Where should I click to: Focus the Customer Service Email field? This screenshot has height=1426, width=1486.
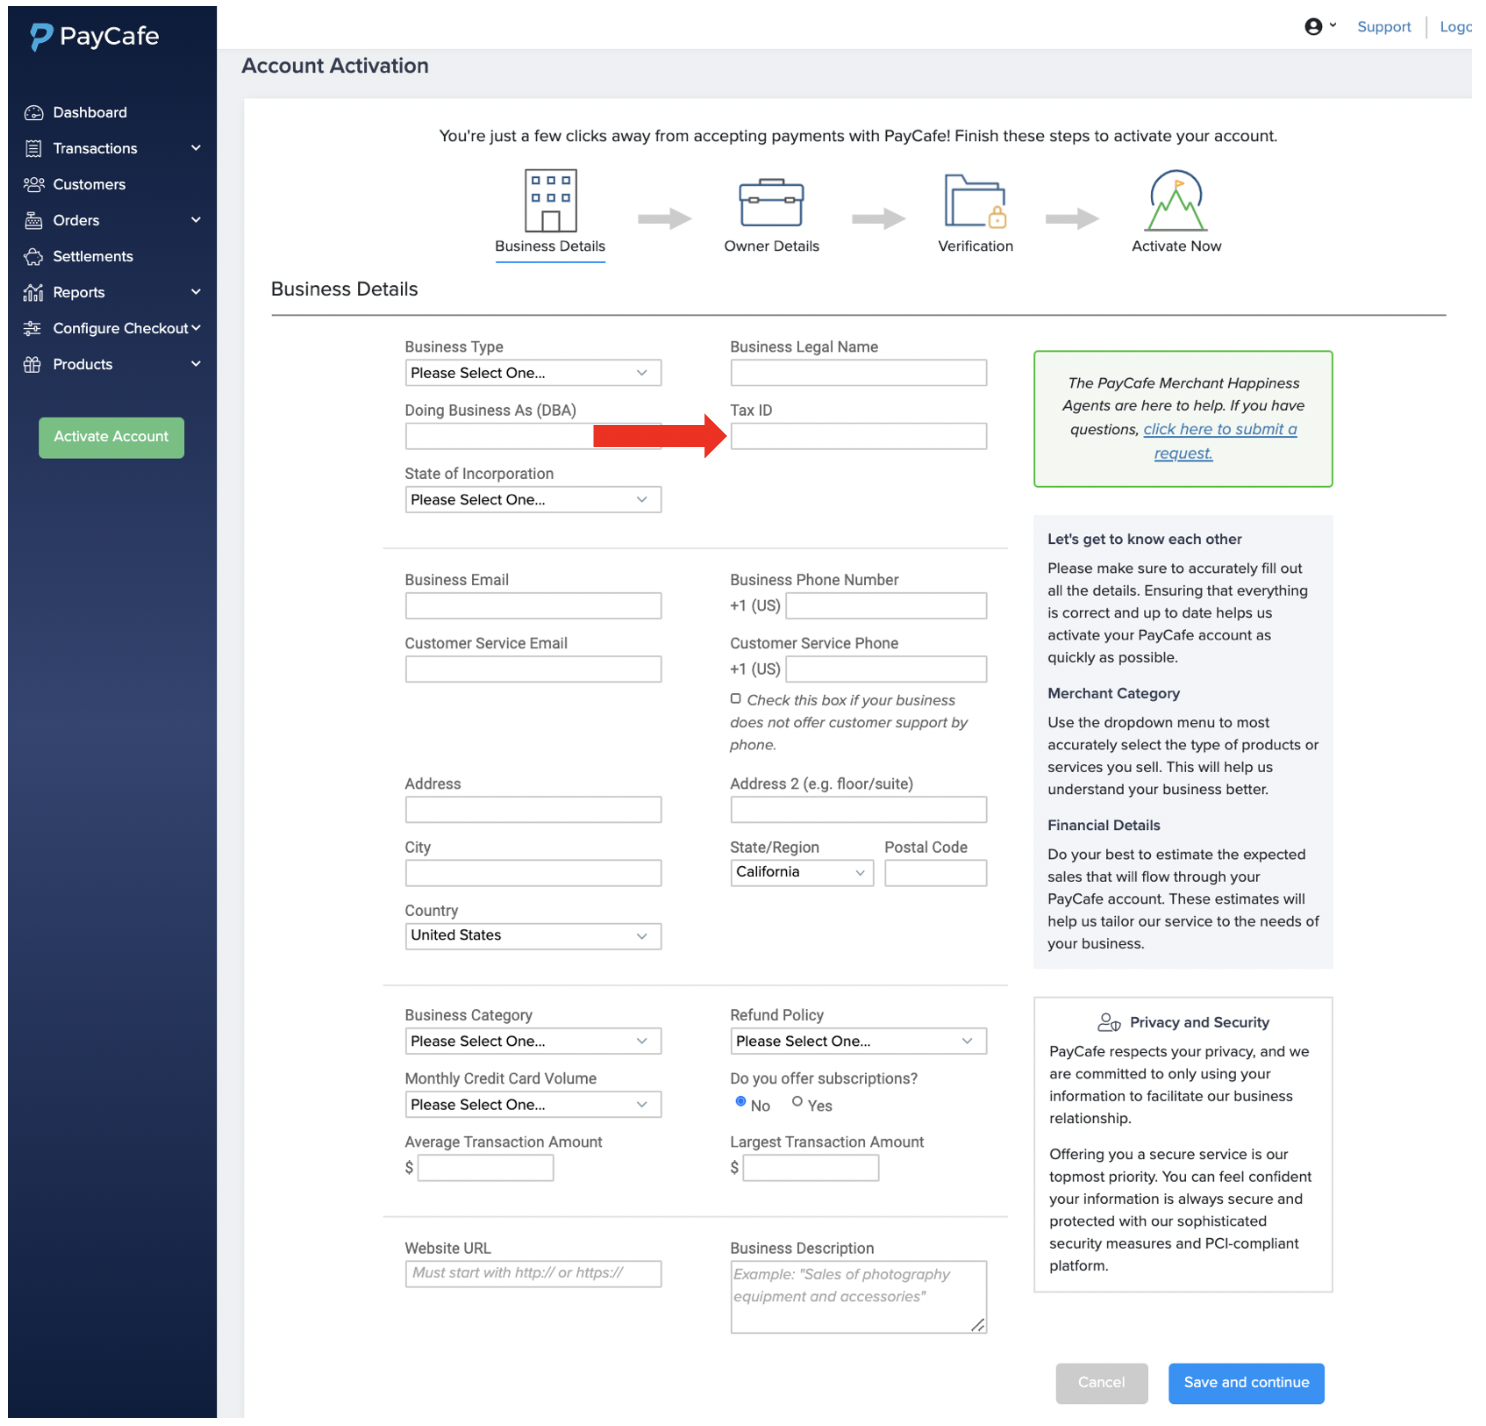click(x=533, y=670)
